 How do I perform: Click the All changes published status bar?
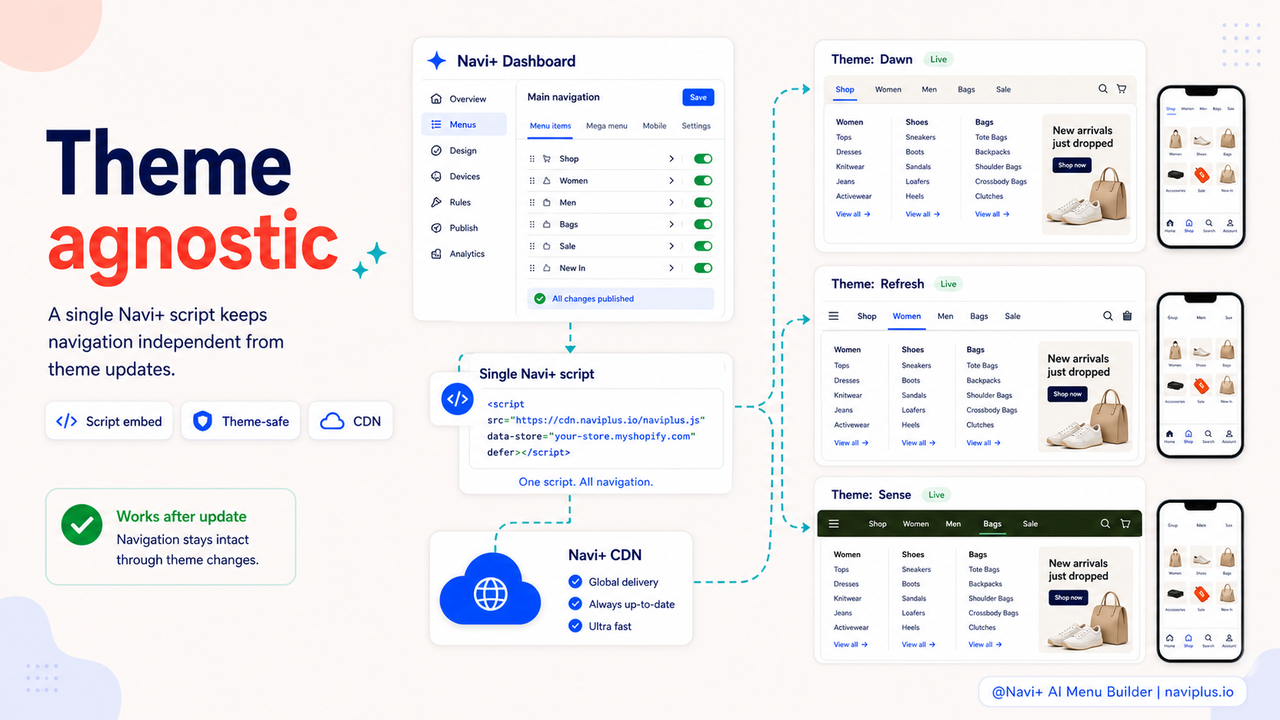[620, 298]
